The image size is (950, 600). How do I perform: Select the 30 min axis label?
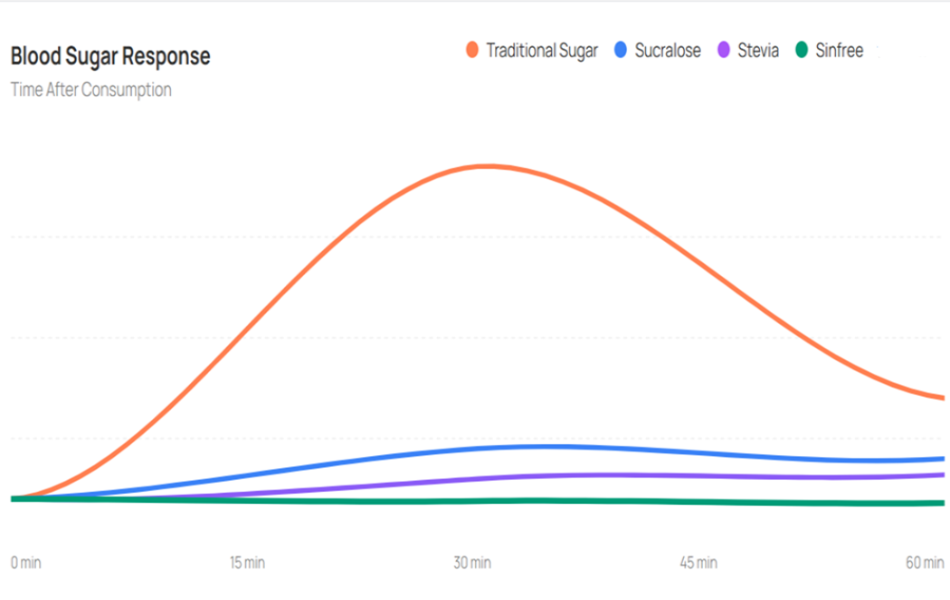click(x=472, y=563)
